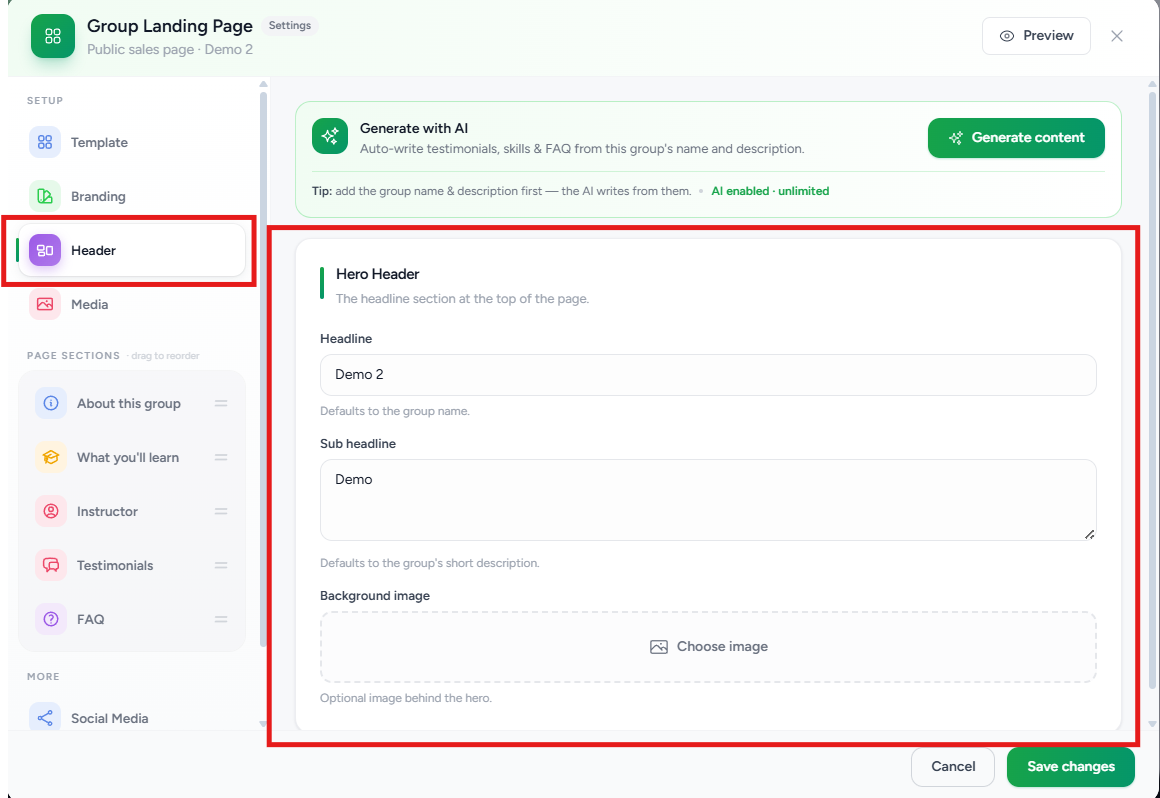This screenshot has height=798, width=1160.
Task: Open the Template setup section
Action: pos(132,142)
